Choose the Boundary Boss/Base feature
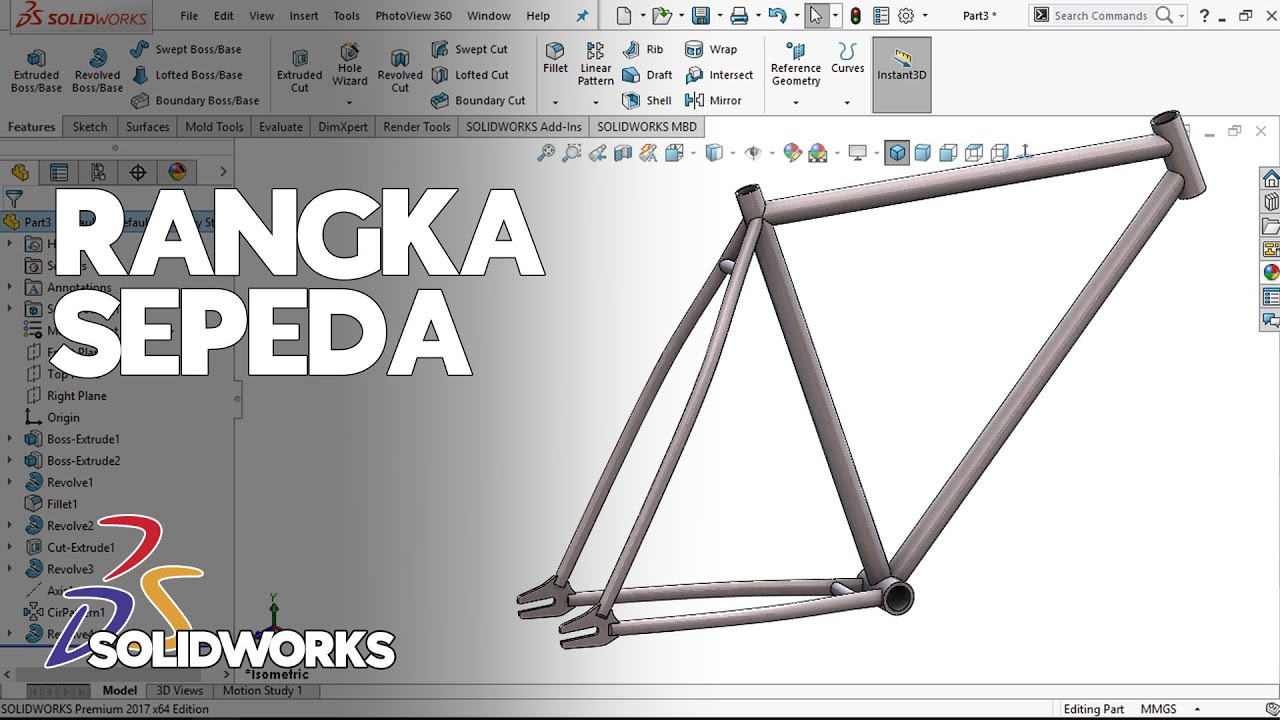 [195, 100]
